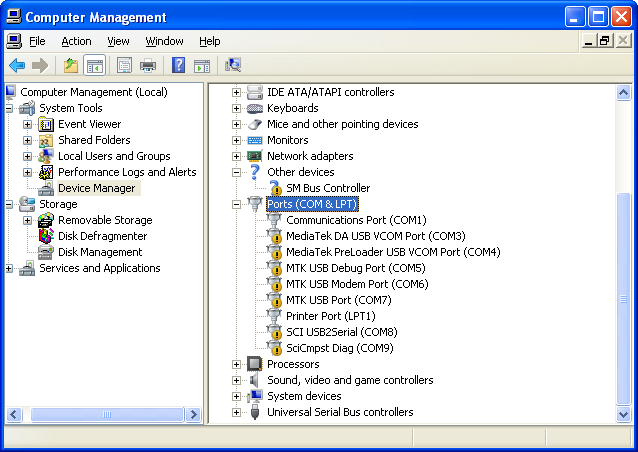Expand the Universal Serial Bus controllers node
This screenshot has height=452, width=638.
pyautogui.click(x=237, y=412)
